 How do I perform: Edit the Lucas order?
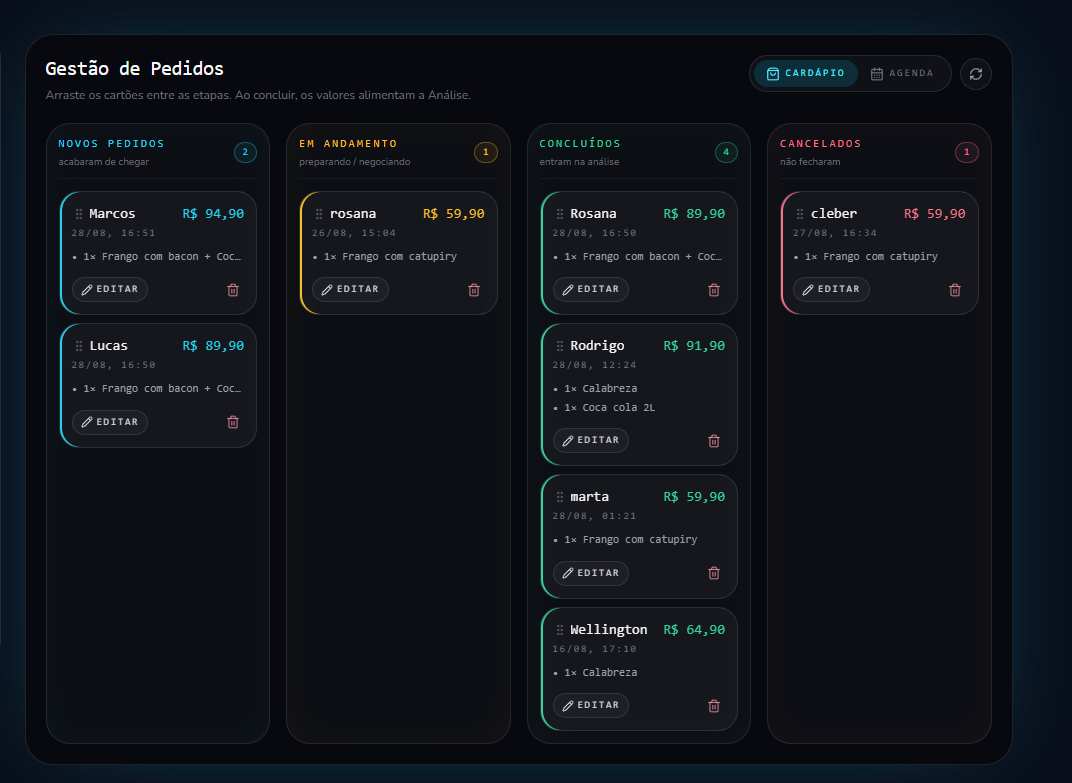[x=110, y=422]
